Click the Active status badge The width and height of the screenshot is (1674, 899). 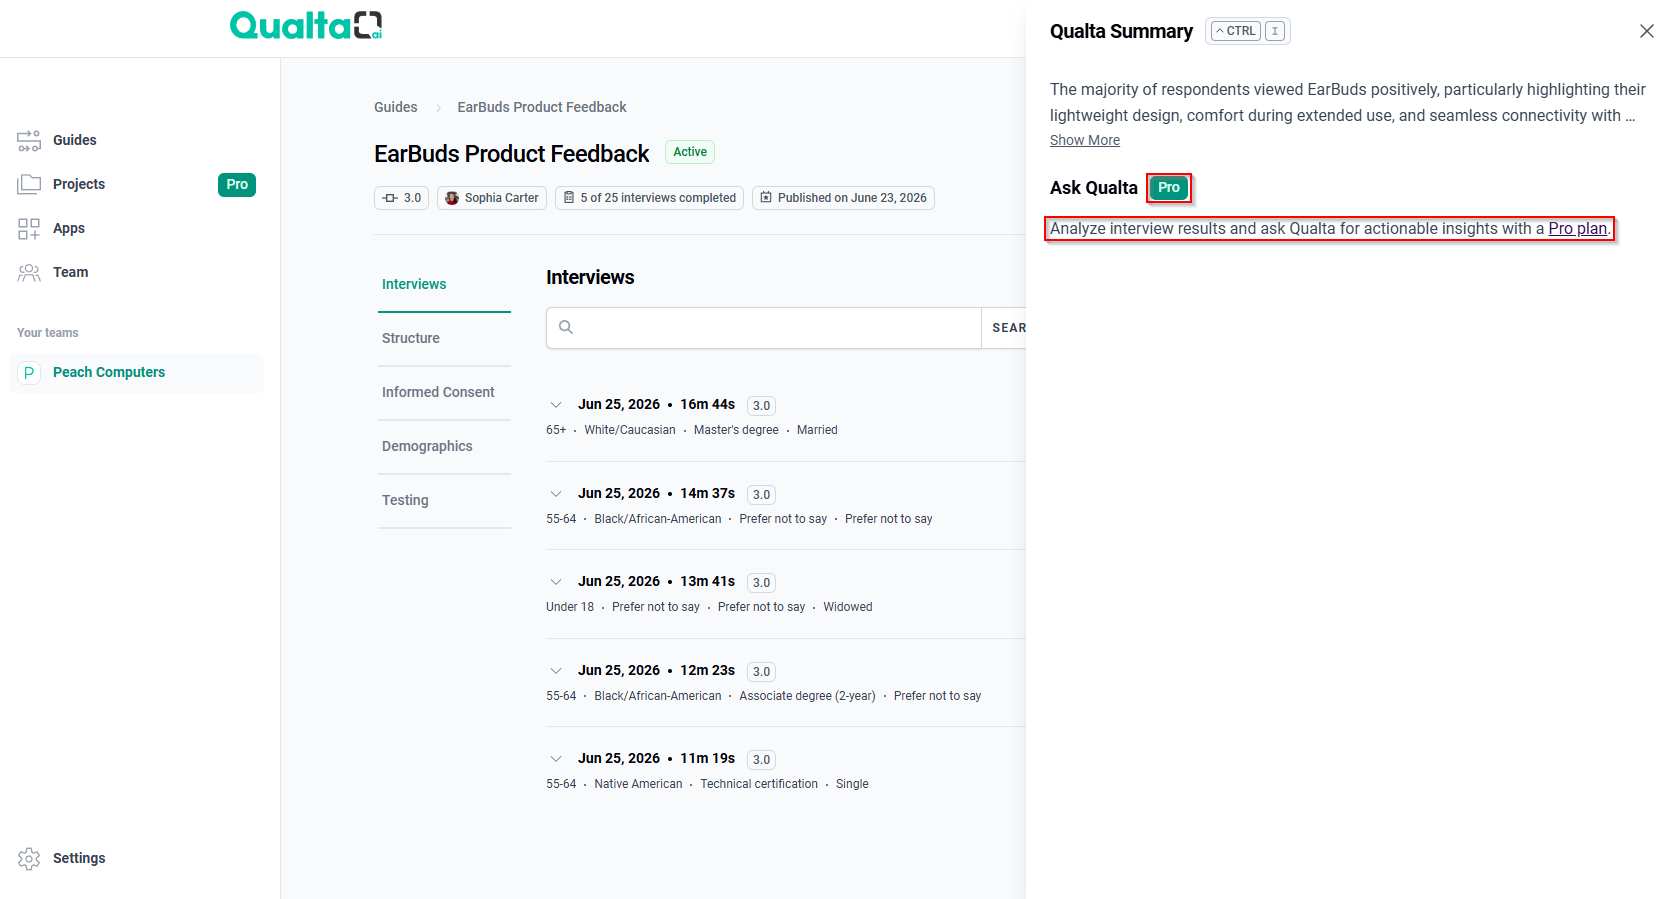pyautogui.click(x=690, y=152)
